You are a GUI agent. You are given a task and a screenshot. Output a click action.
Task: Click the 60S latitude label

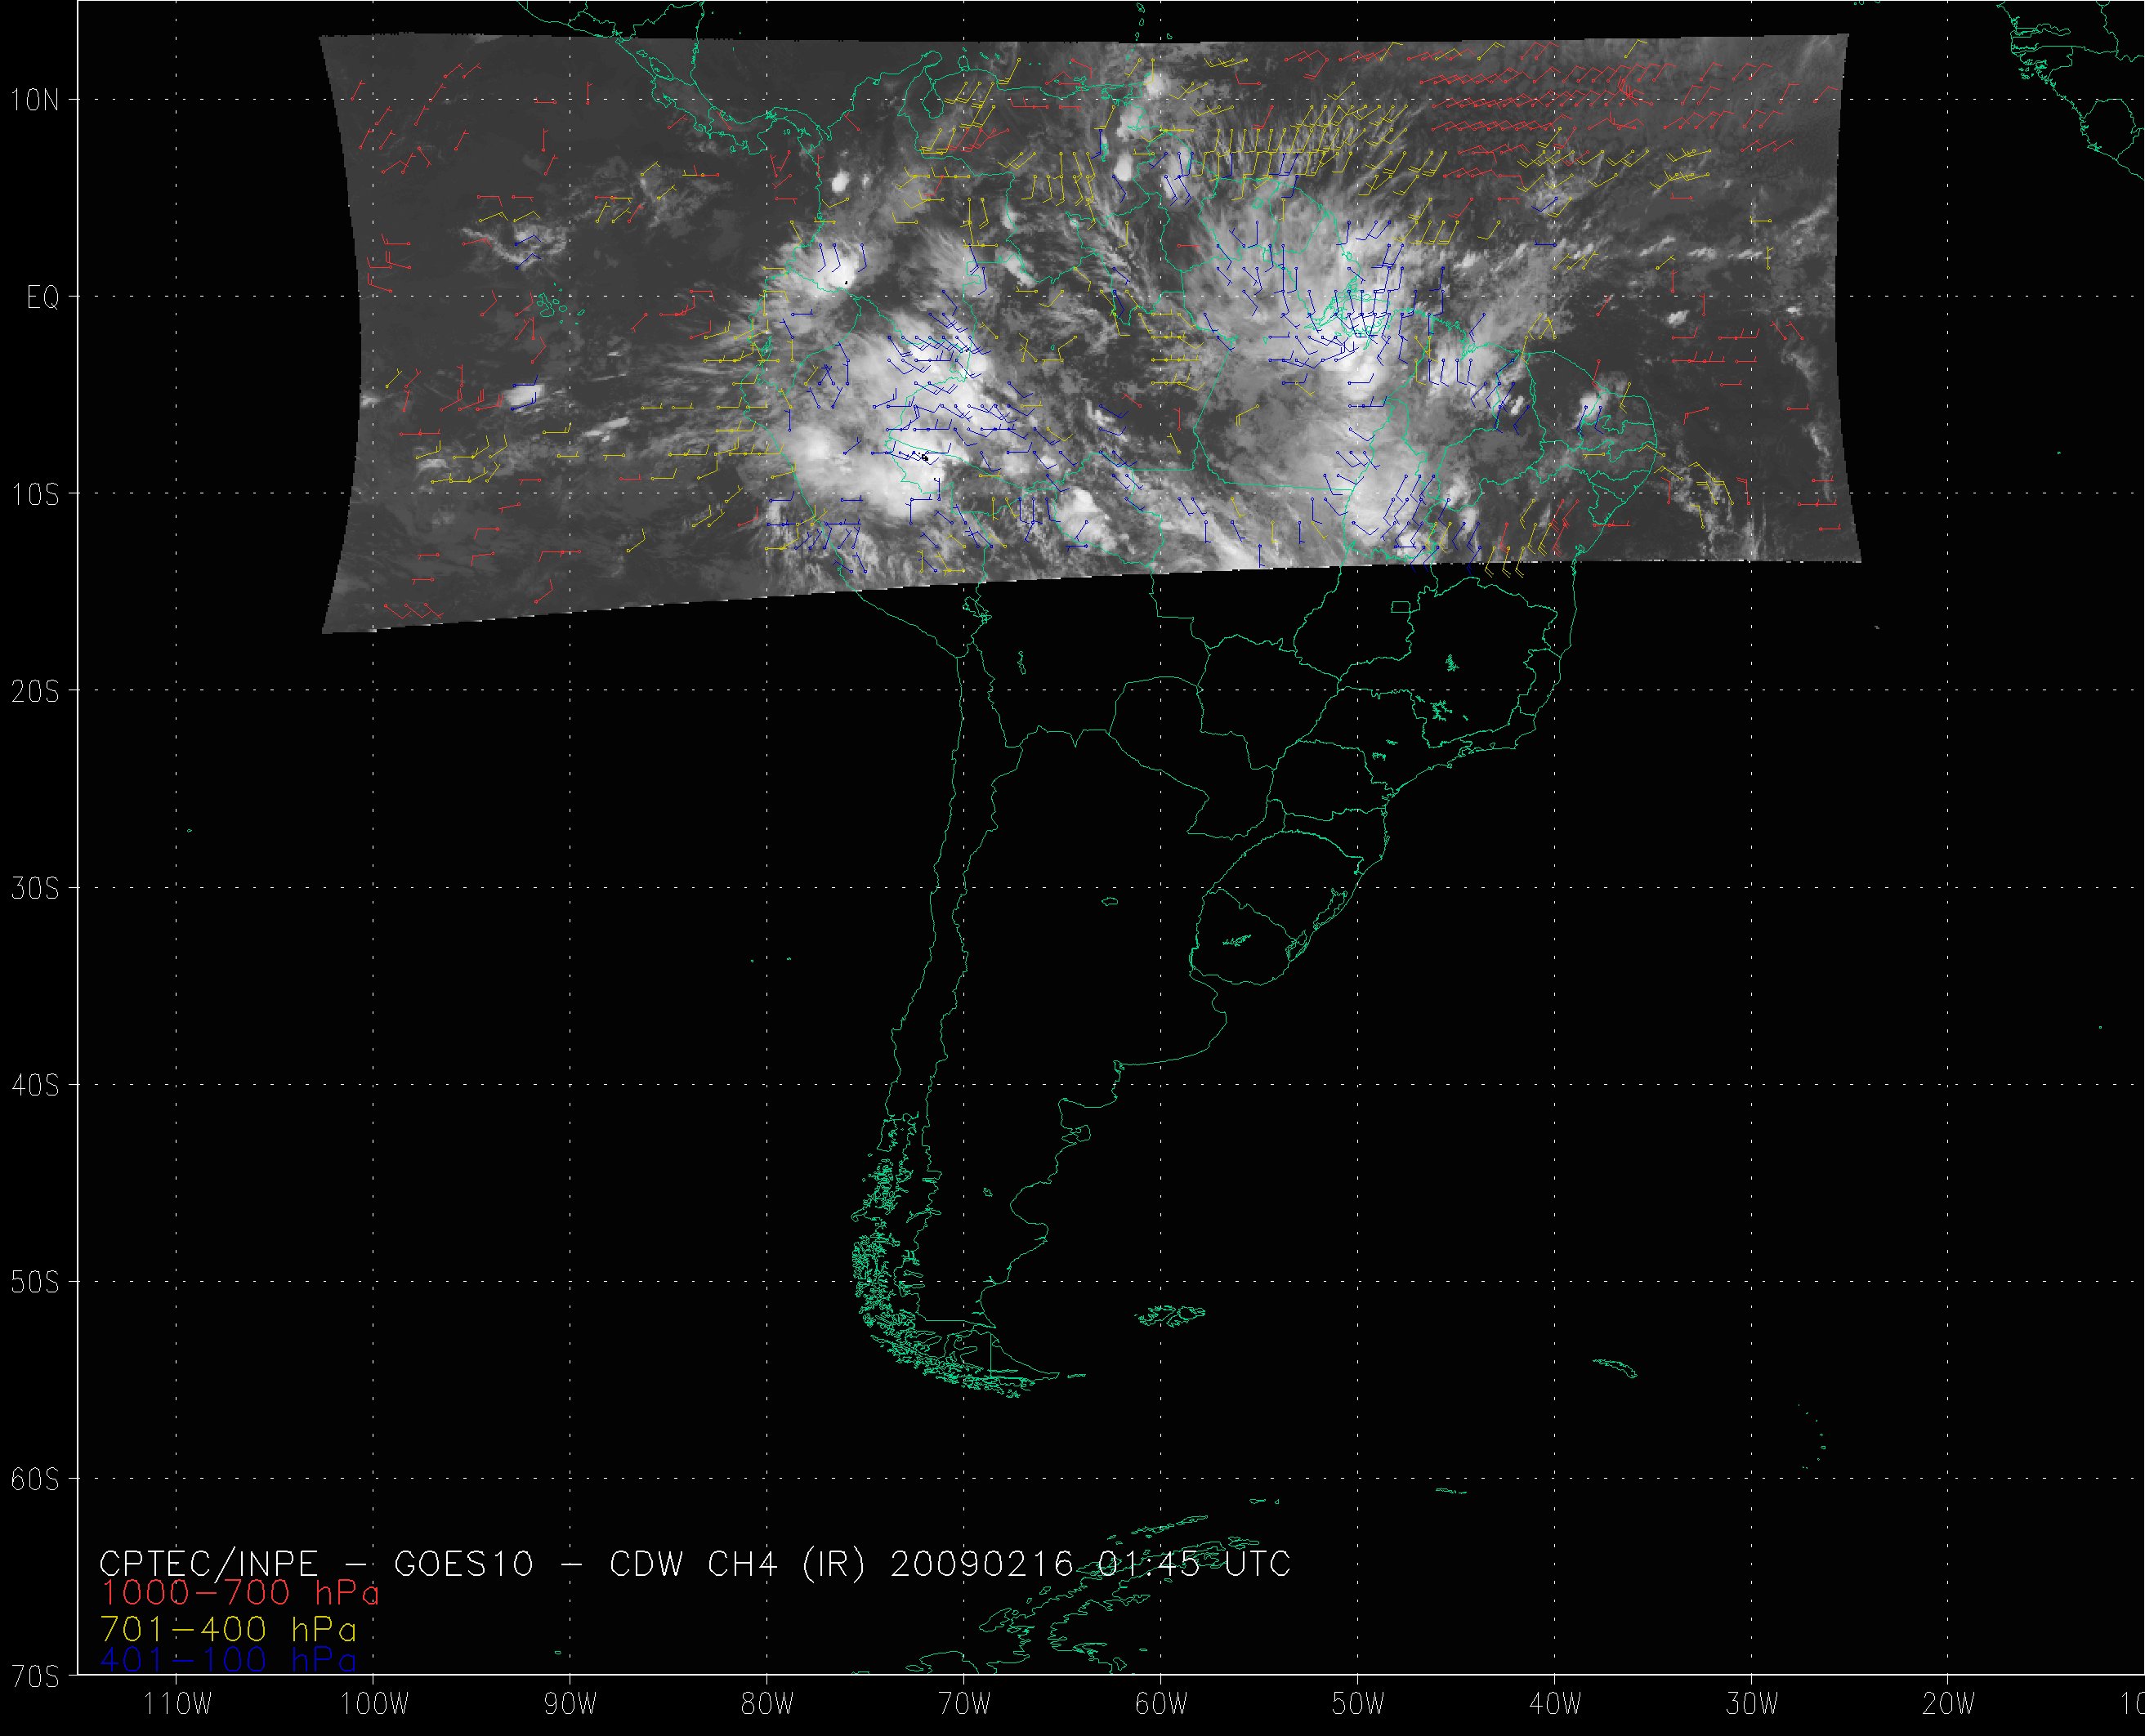point(36,1479)
